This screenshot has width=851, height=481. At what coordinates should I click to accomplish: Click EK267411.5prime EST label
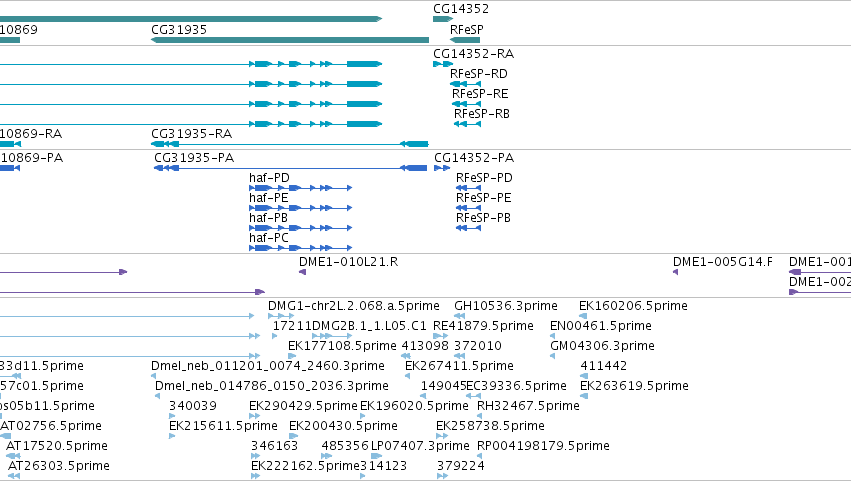(x=459, y=366)
